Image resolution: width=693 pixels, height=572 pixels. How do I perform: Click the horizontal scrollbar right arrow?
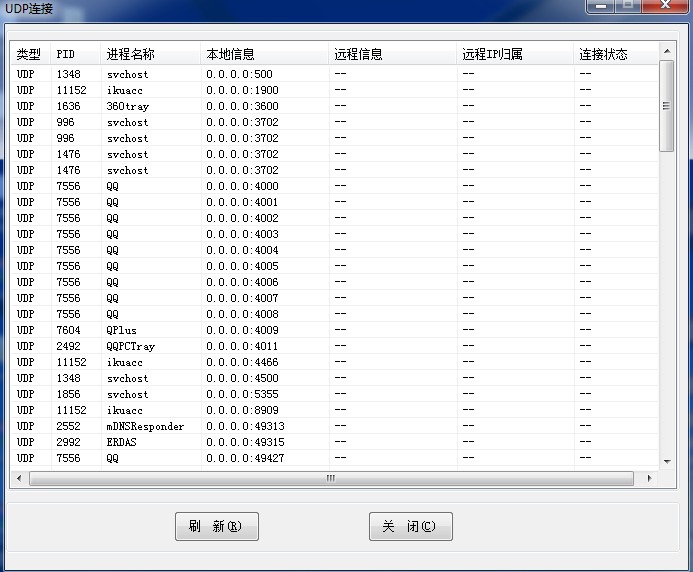pyautogui.click(x=649, y=478)
